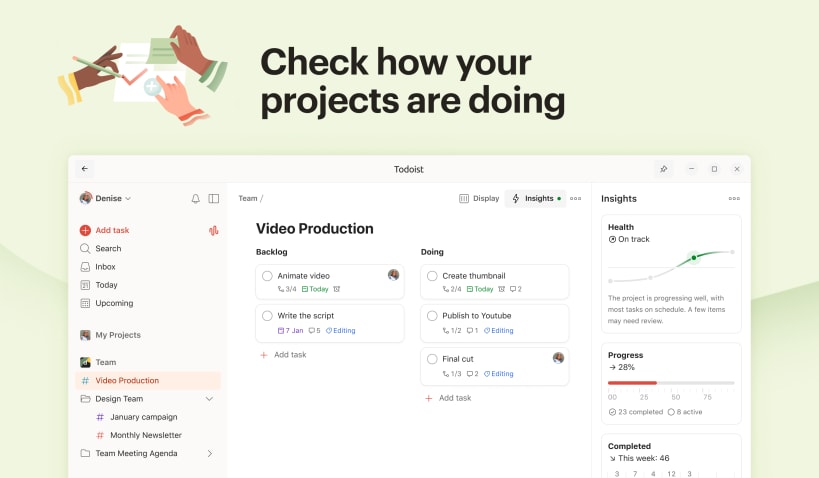
Task: Click Doing column header
Action: [x=432, y=252]
